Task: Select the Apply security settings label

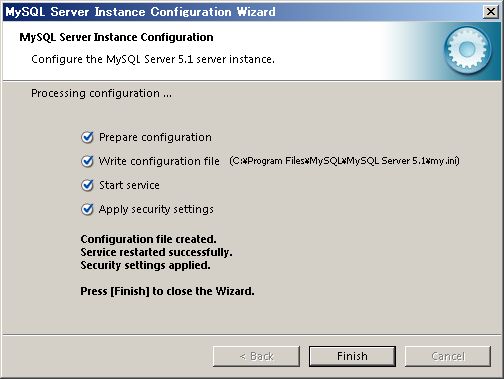Action: 156,209
